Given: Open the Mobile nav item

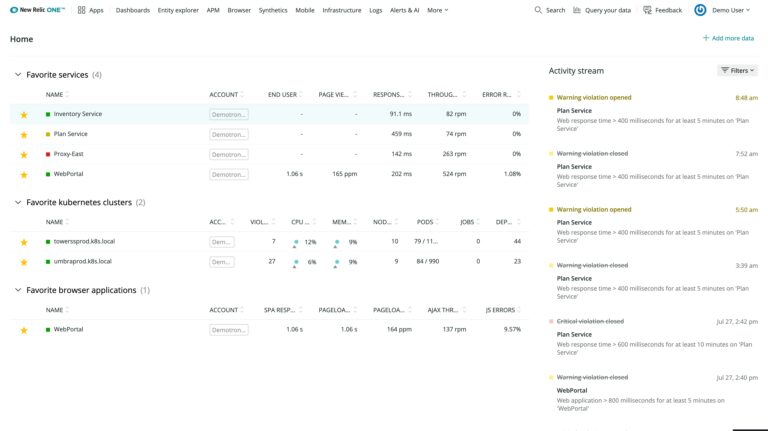Looking at the screenshot, I should (x=305, y=10).
